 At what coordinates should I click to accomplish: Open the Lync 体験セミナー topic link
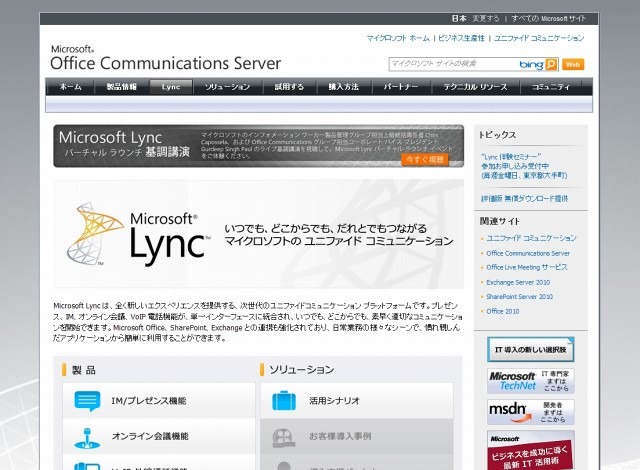(524, 166)
